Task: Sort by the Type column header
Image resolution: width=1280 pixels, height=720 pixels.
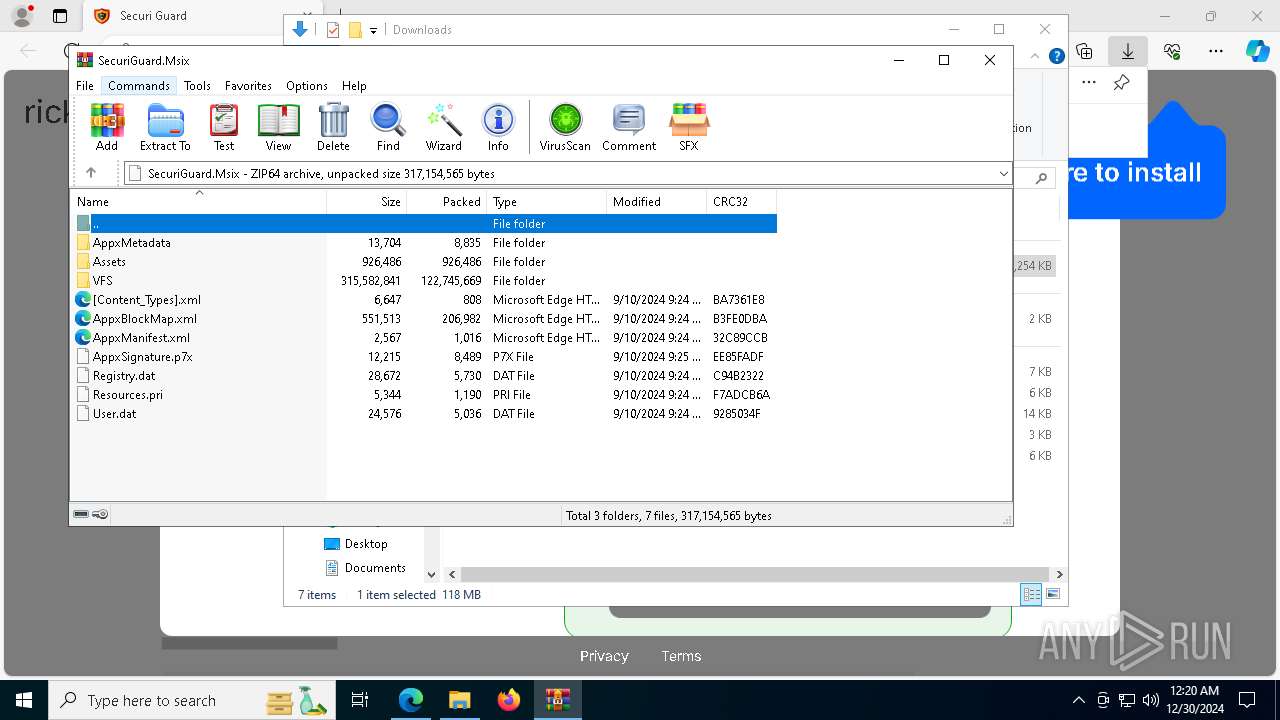Action: tap(547, 201)
